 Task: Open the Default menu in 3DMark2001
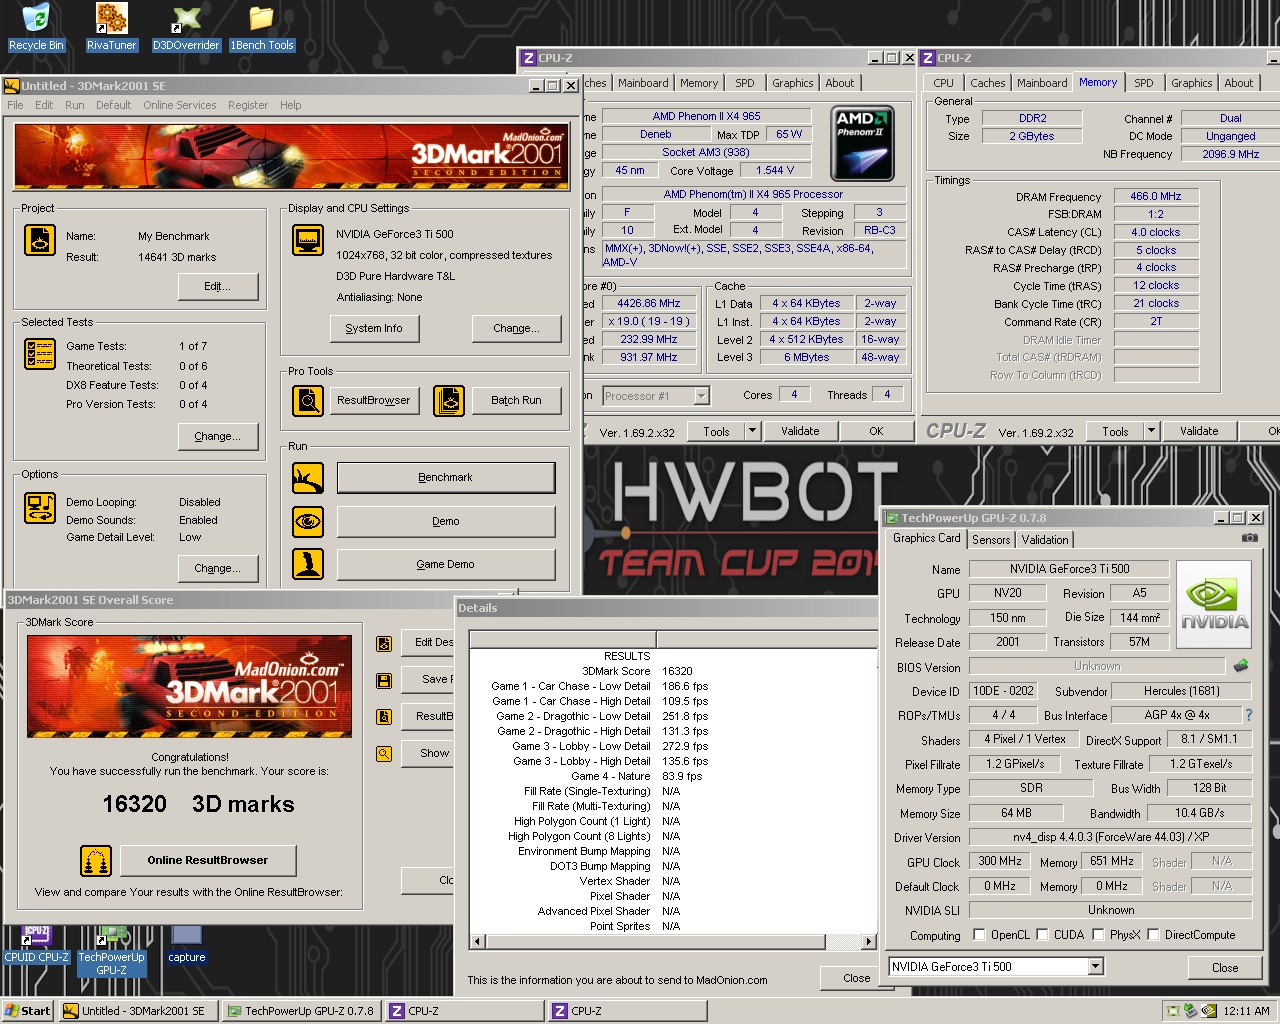(113, 105)
